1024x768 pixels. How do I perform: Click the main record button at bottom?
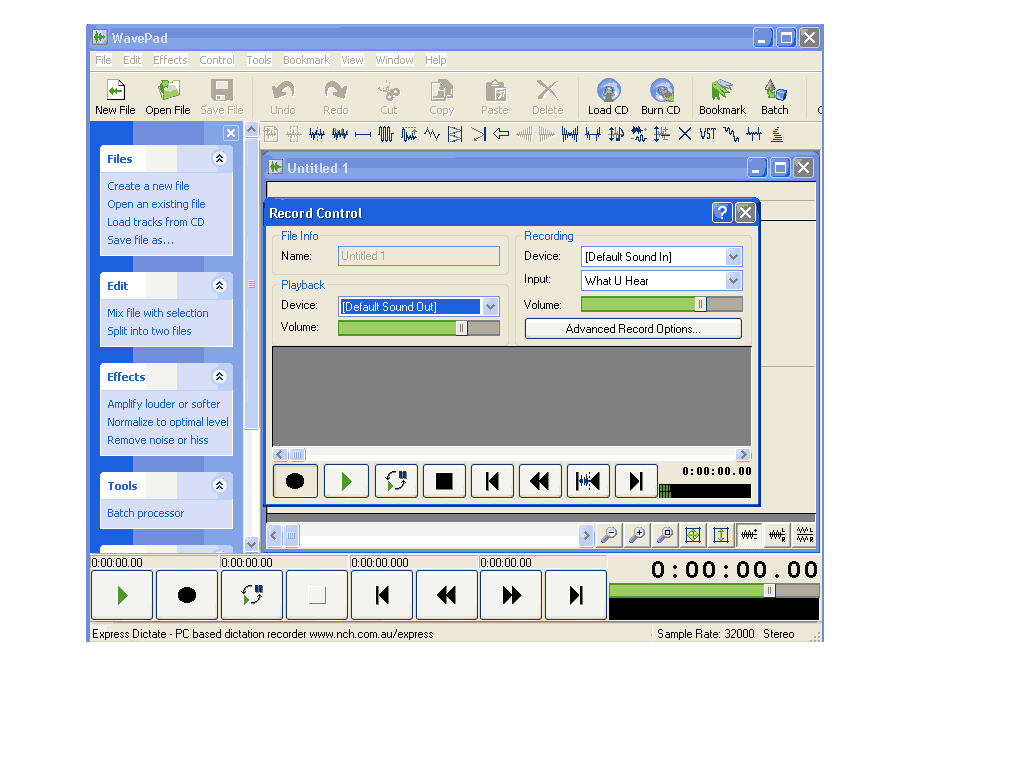tap(187, 595)
